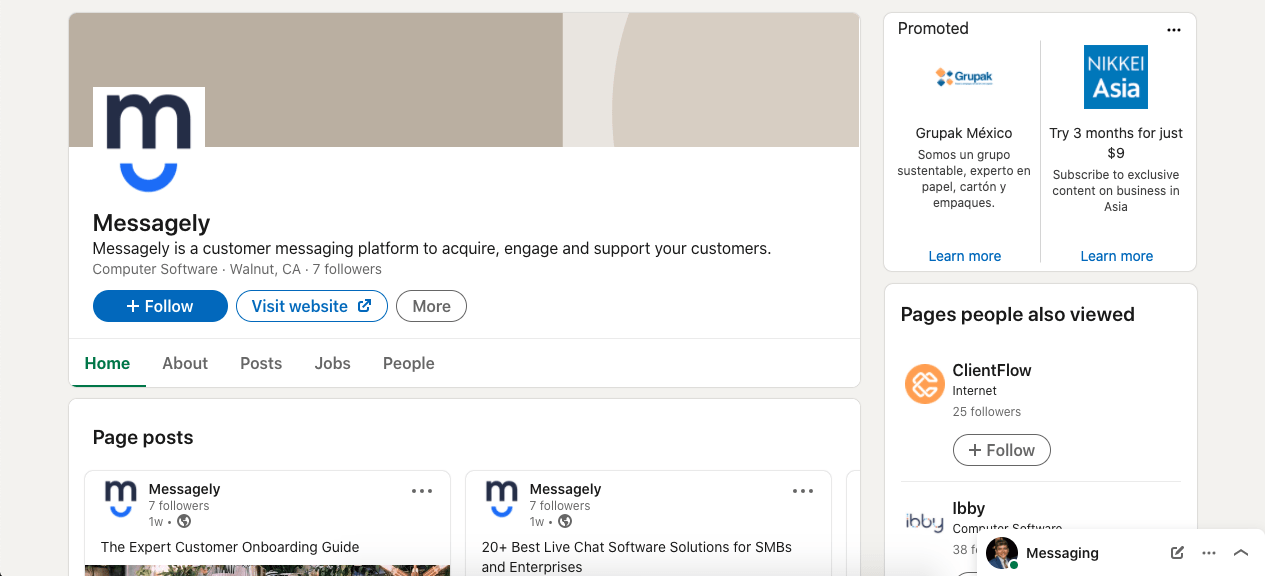1265x576 pixels.
Task: Click the Nikkei Asia logo
Action: 1116,77
